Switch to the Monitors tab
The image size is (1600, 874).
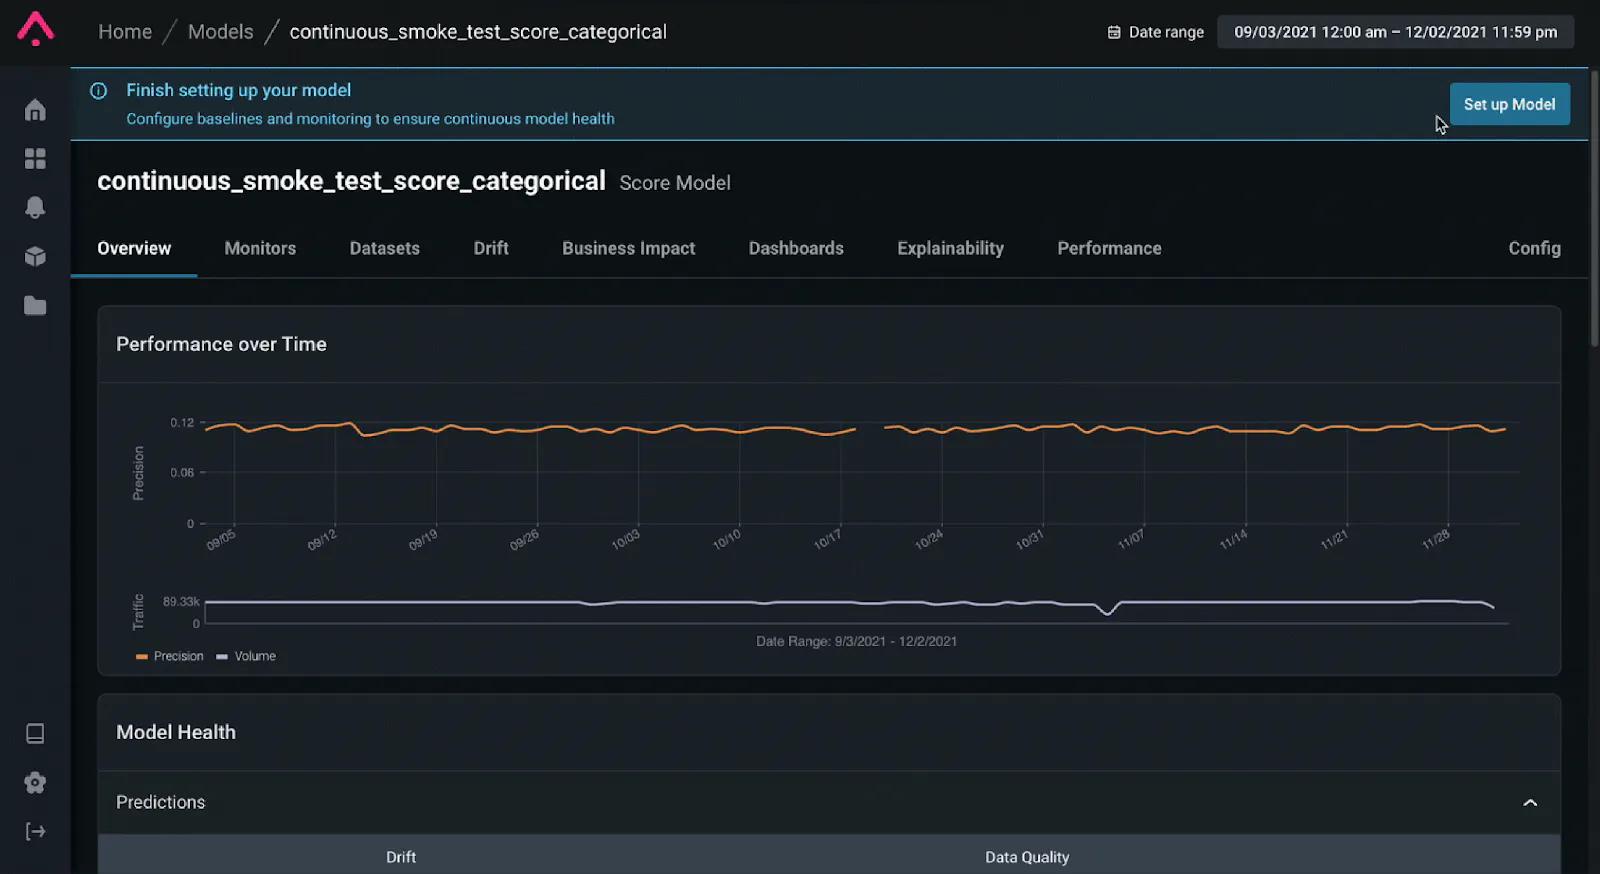click(x=260, y=248)
